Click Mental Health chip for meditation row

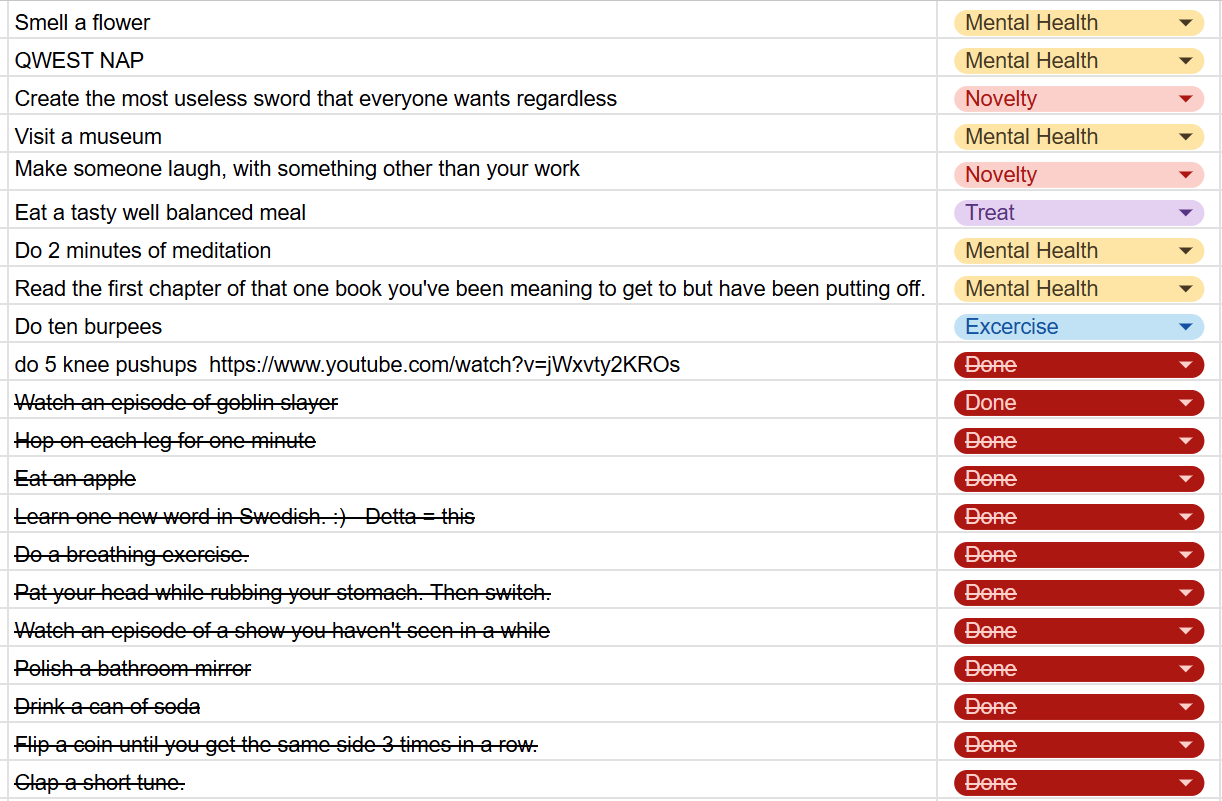point(1079,251)
